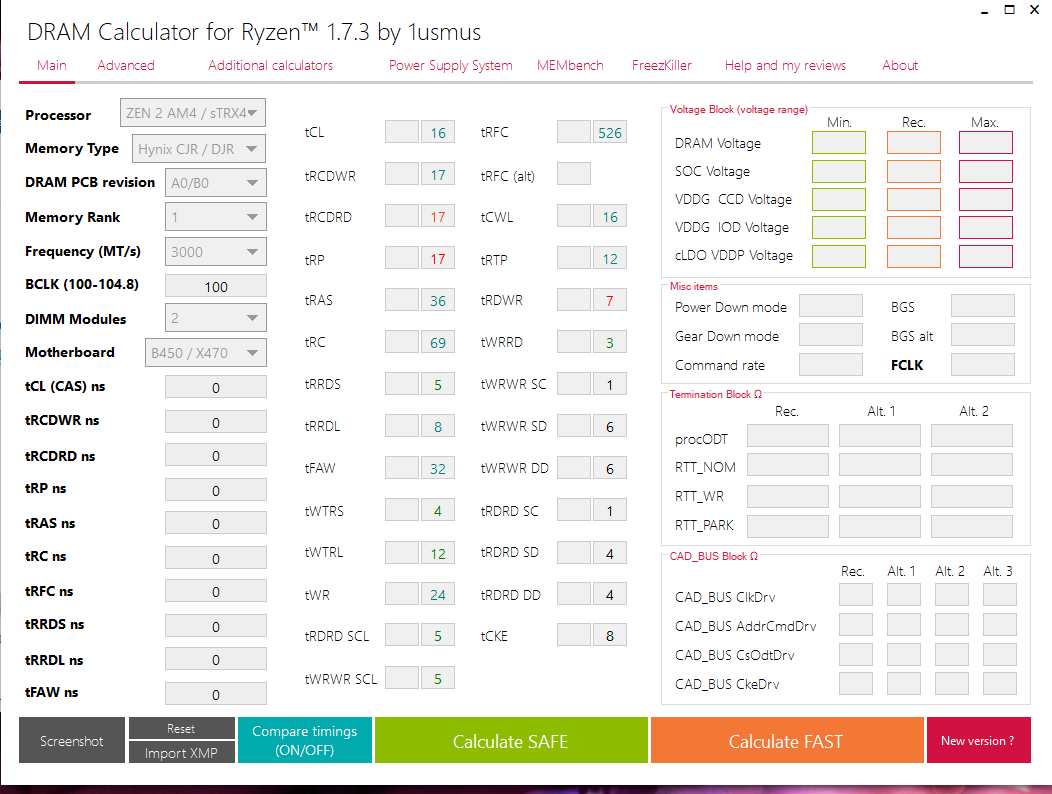This screenshot has height=794, width=1052.
Task: Click the tCL (CAS) ns field
Action: click(215, 387)
